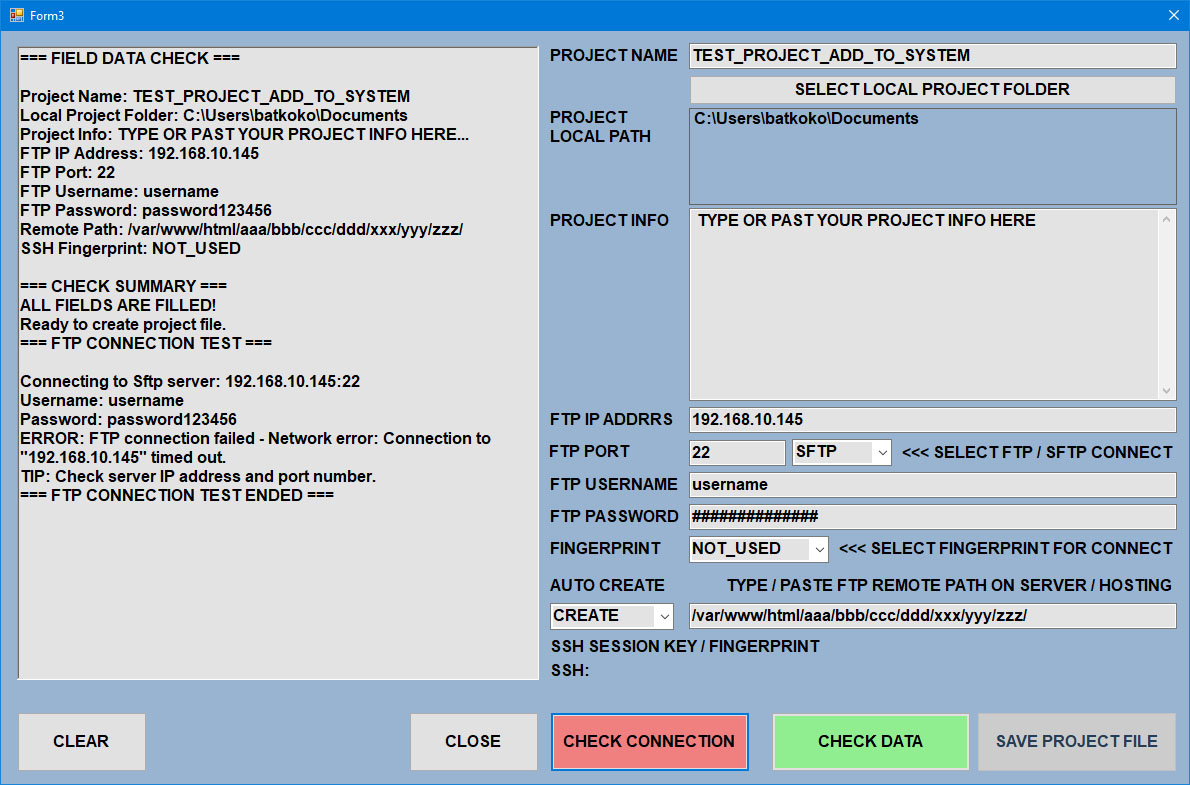The height and width of the screenshot is (785, 1190).
Task: Click the 'SSH:' label
Action: [x=570, y=671]
